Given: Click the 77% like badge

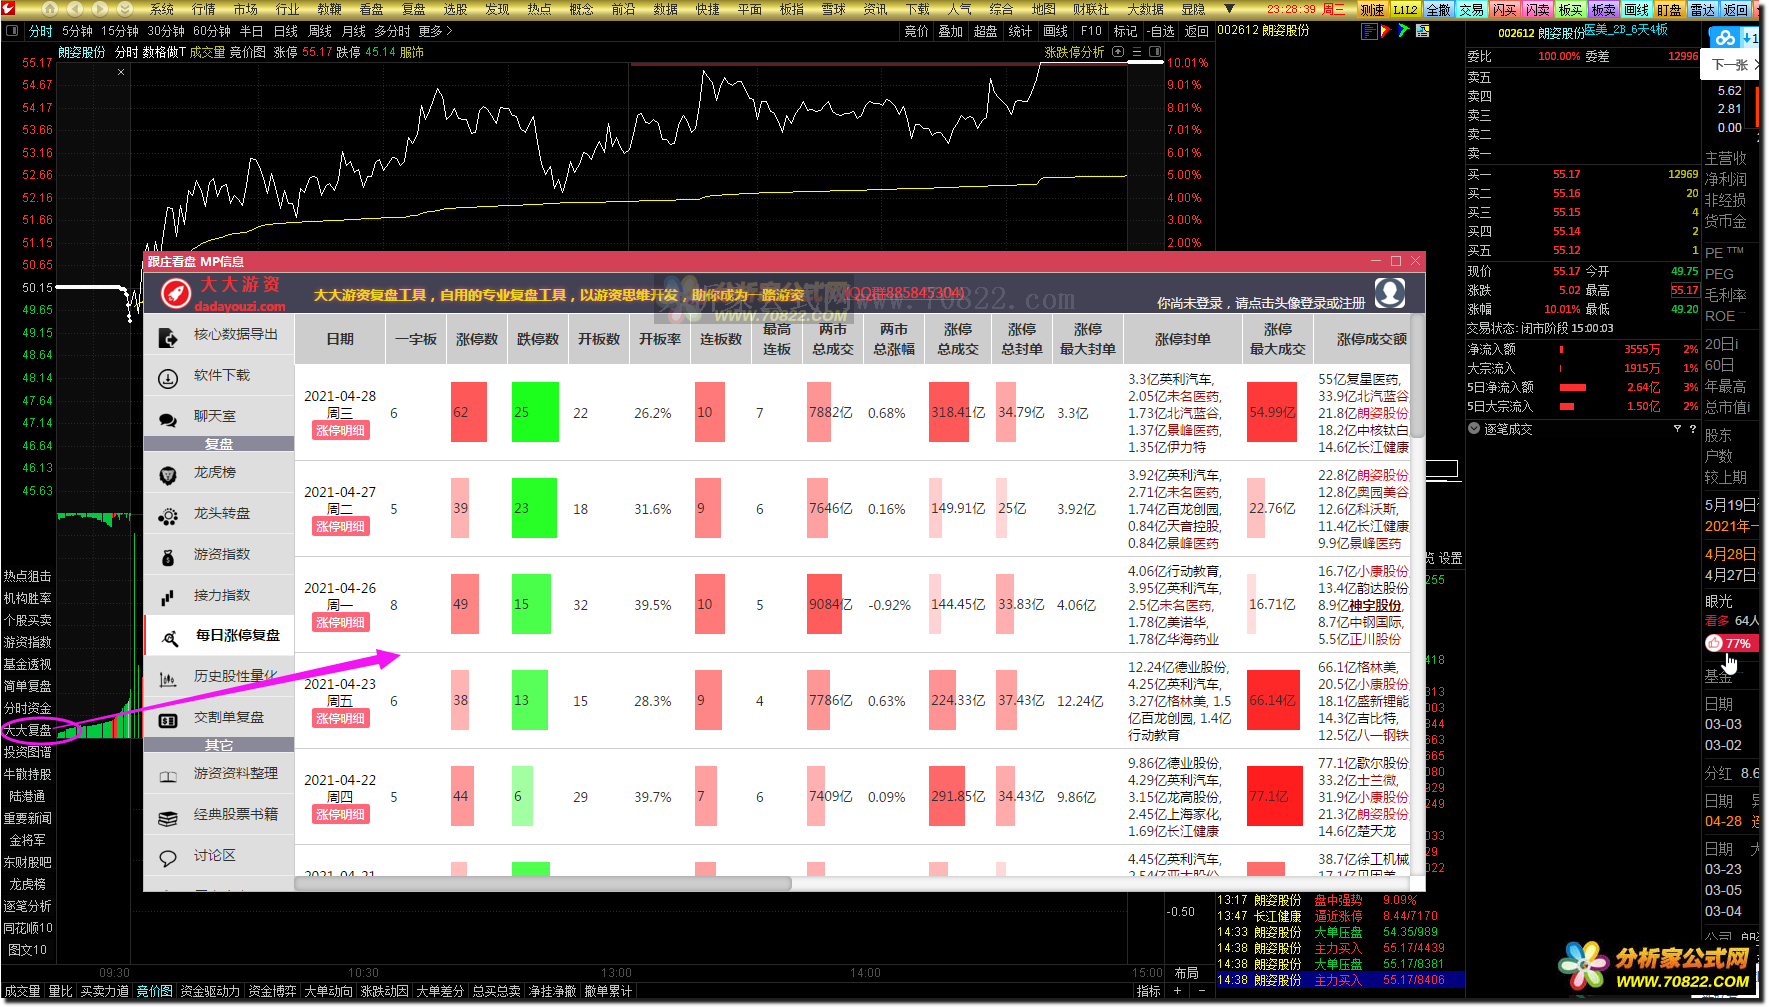Looking at the screenshot, I should coord(1729,643).
